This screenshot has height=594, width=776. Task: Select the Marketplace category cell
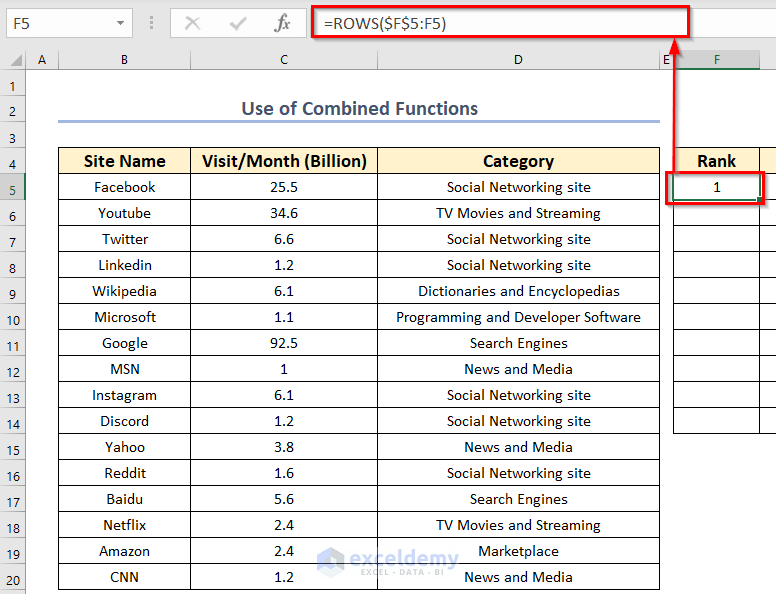pos(518,551)
